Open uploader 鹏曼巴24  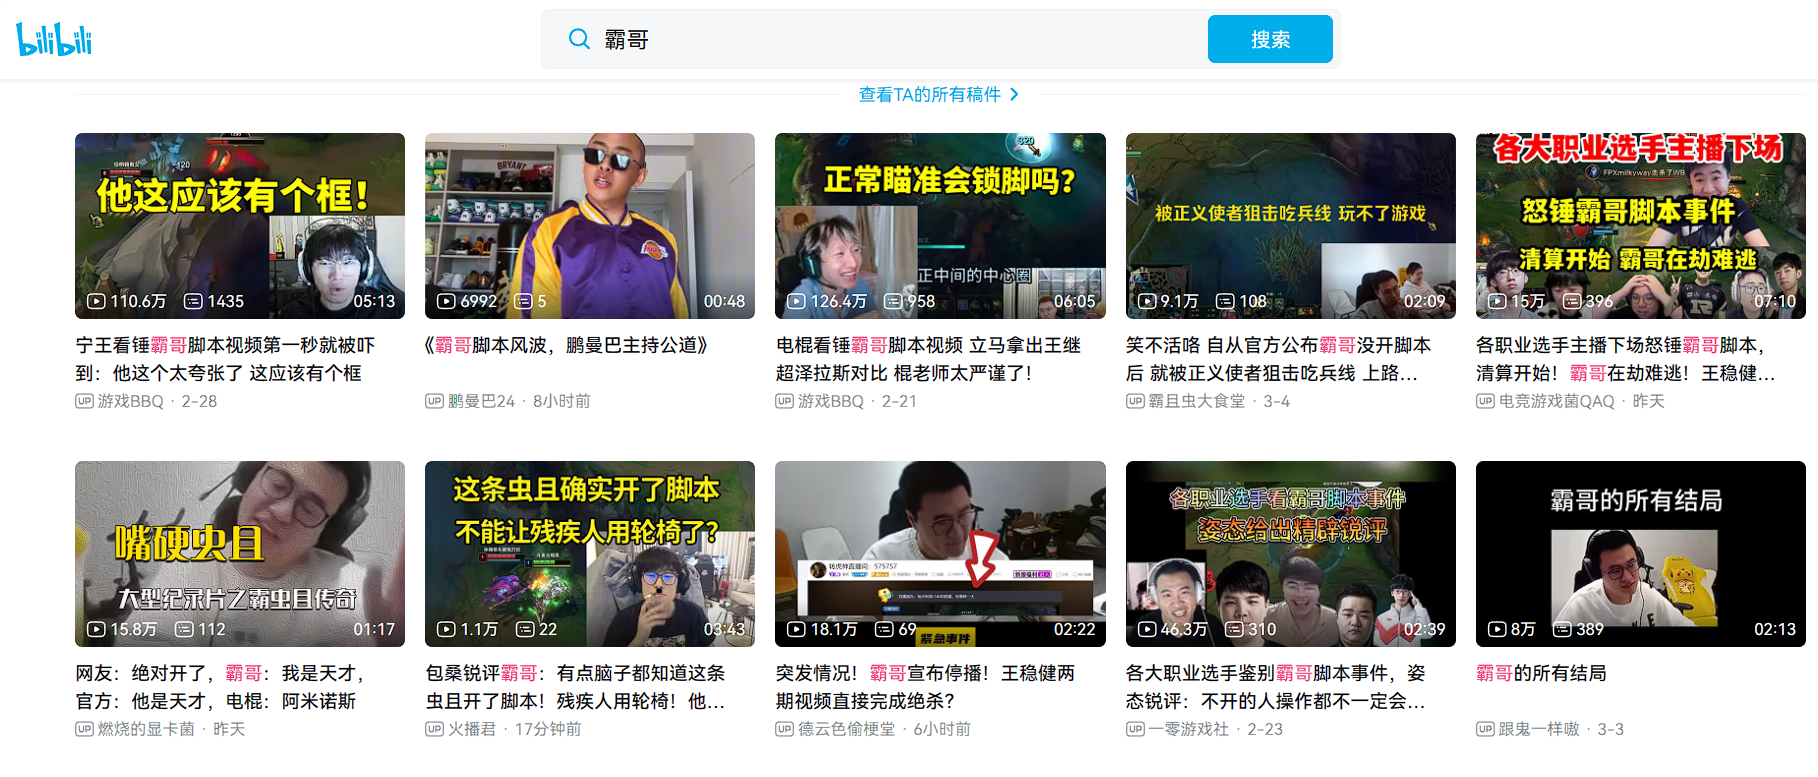(481, 401)
